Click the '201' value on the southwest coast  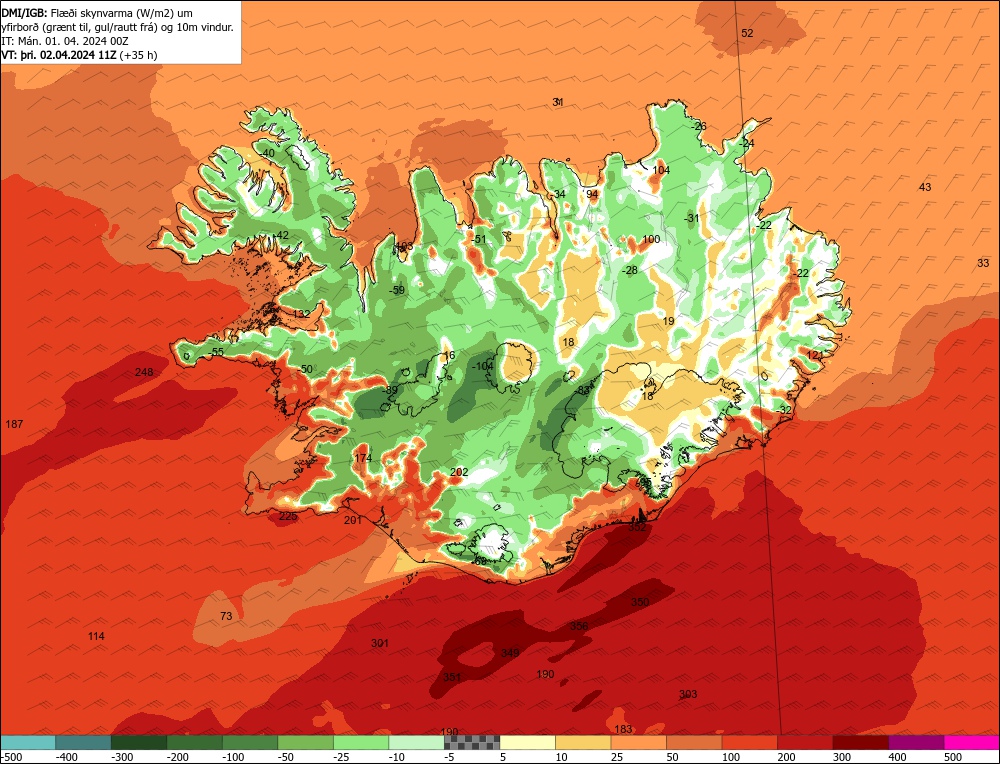353,520
